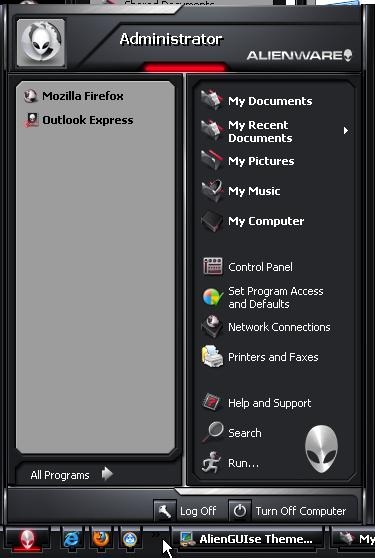Click the Printers and Faxes icon
Screen dimensions: 375x558
pos(212,357)
